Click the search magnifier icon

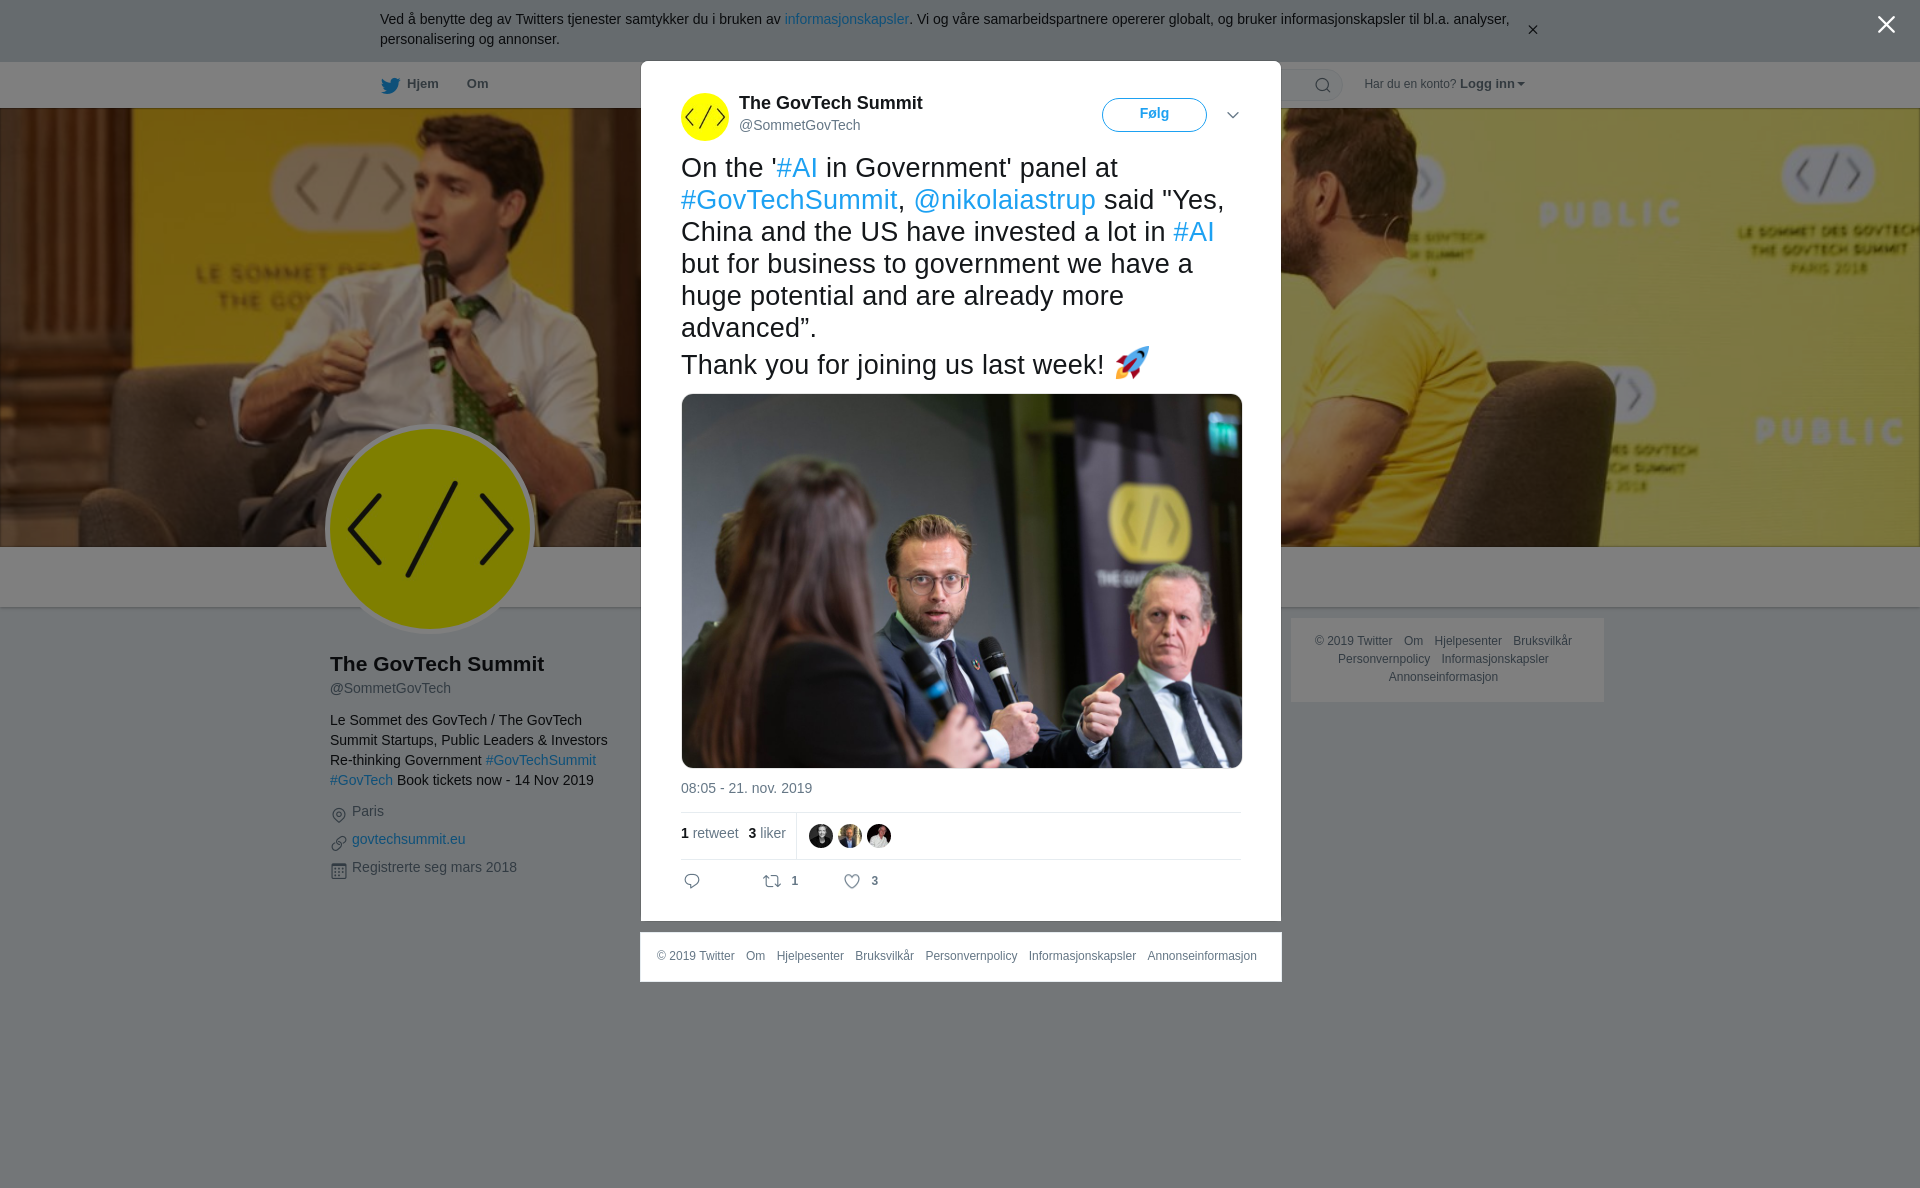pyautogui.click(x=1322, y=85)
